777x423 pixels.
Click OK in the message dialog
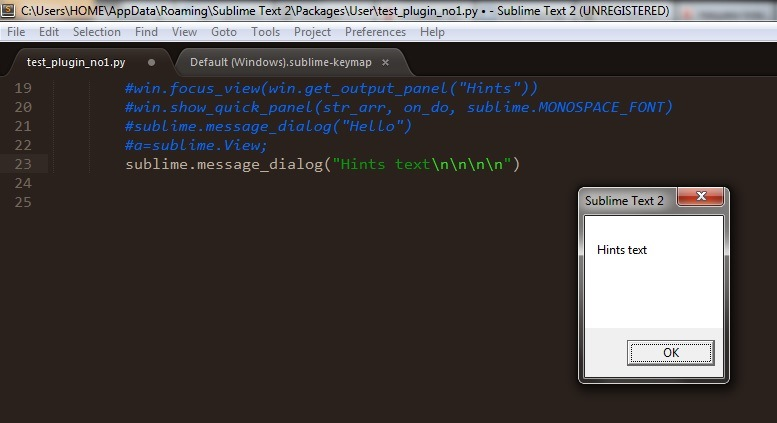tap(670, 353)
